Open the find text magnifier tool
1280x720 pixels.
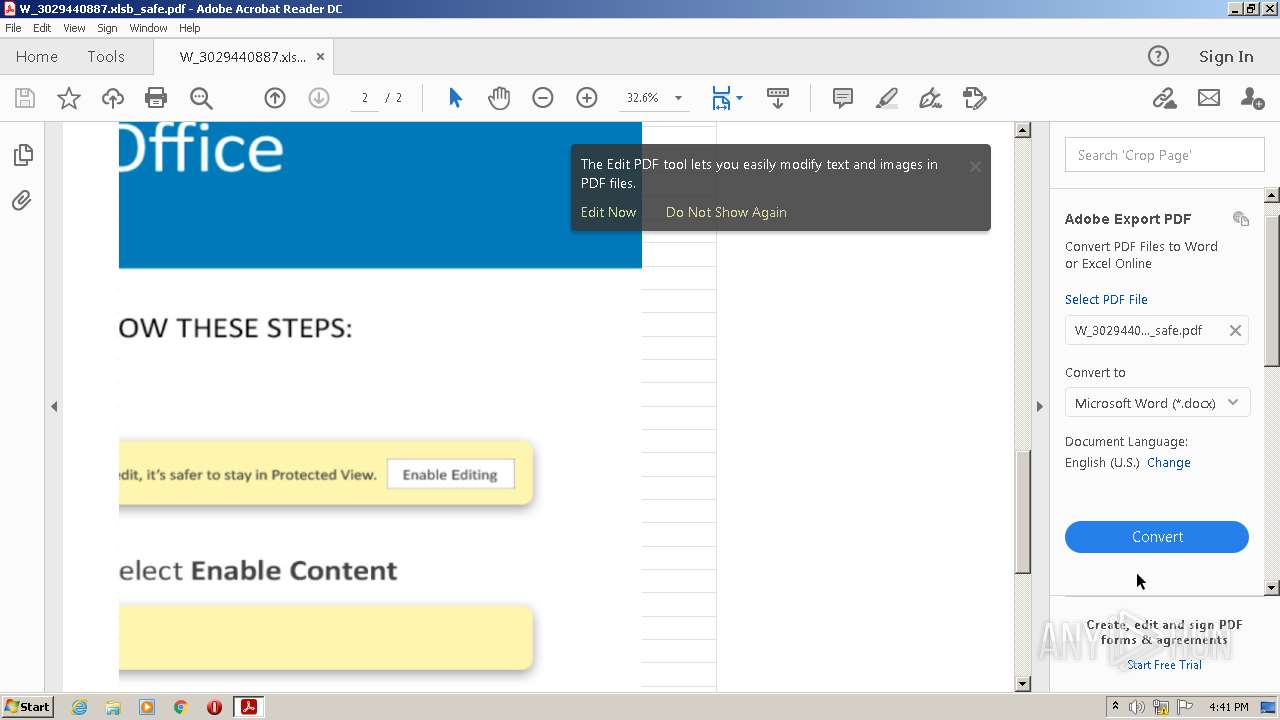click(x=201, y=98)
